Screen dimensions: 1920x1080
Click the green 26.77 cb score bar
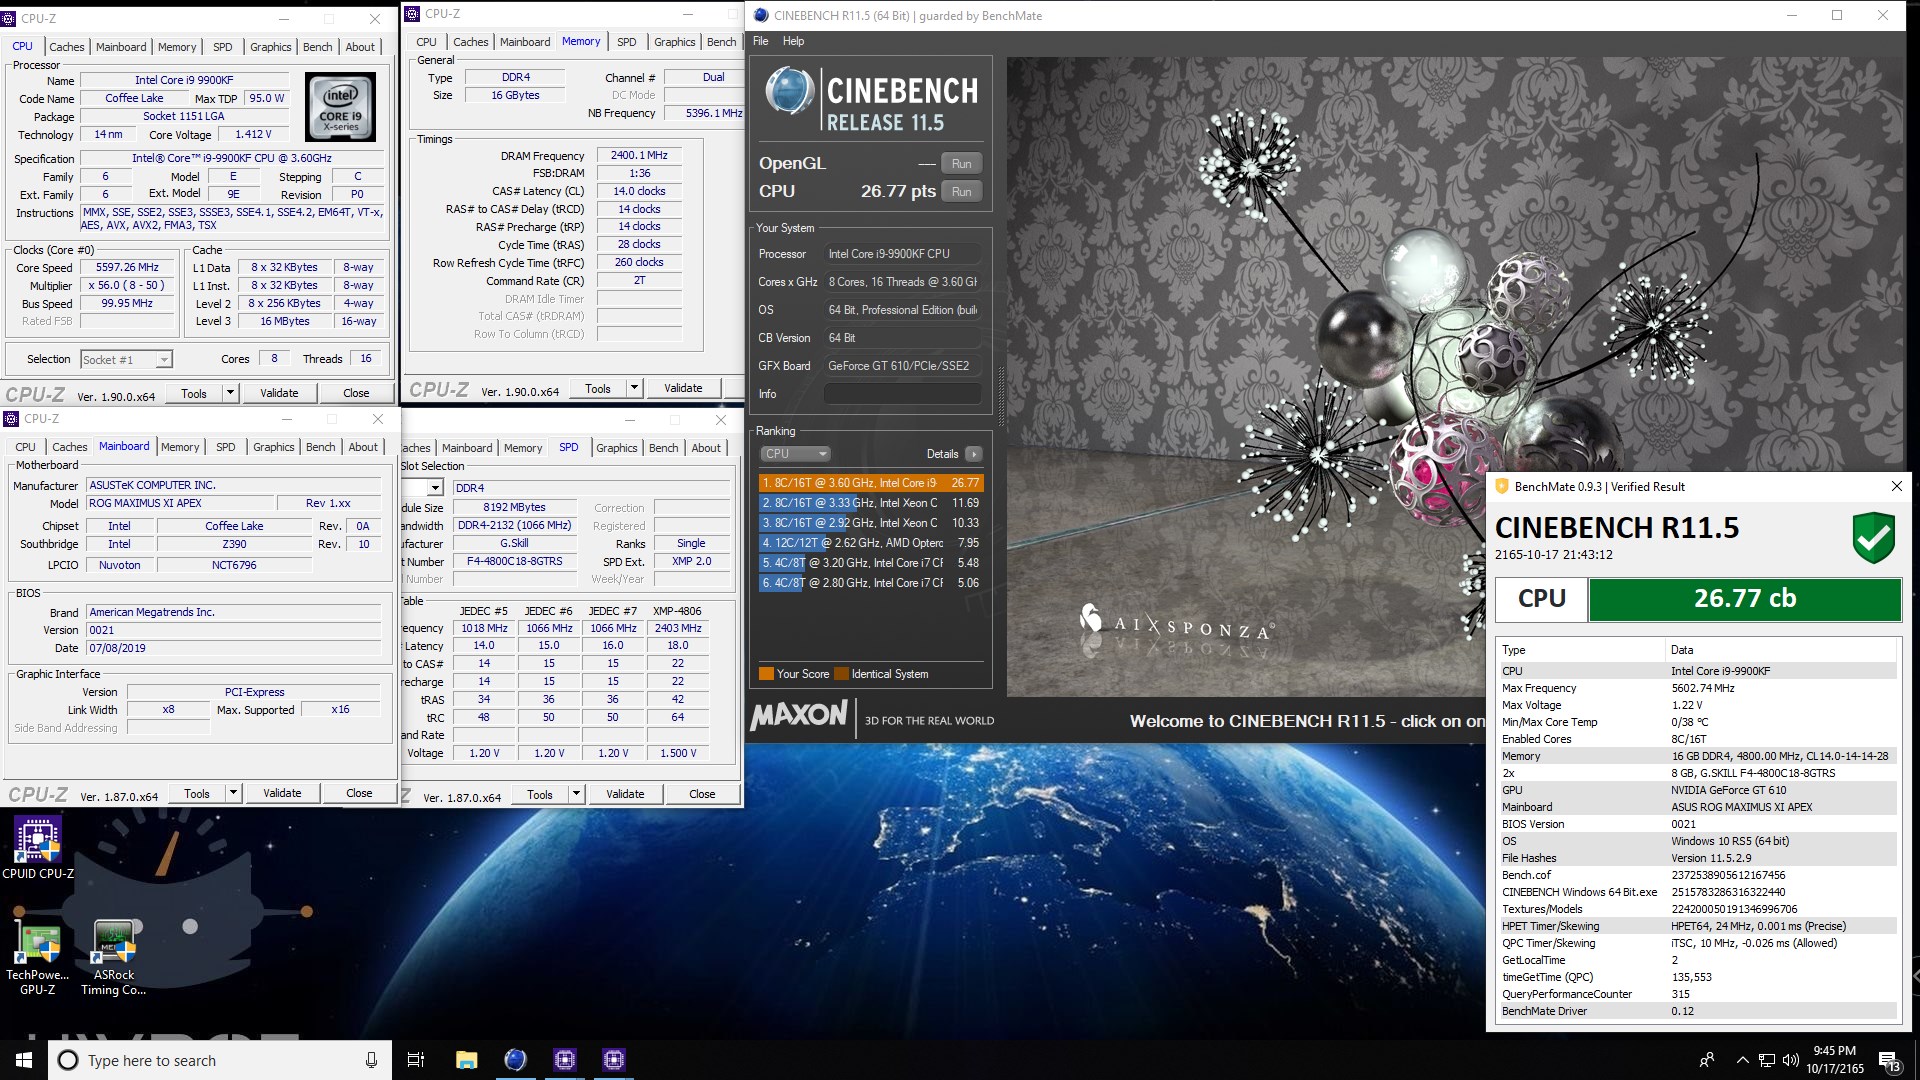pyautogui.click(x=1745, y=599)
